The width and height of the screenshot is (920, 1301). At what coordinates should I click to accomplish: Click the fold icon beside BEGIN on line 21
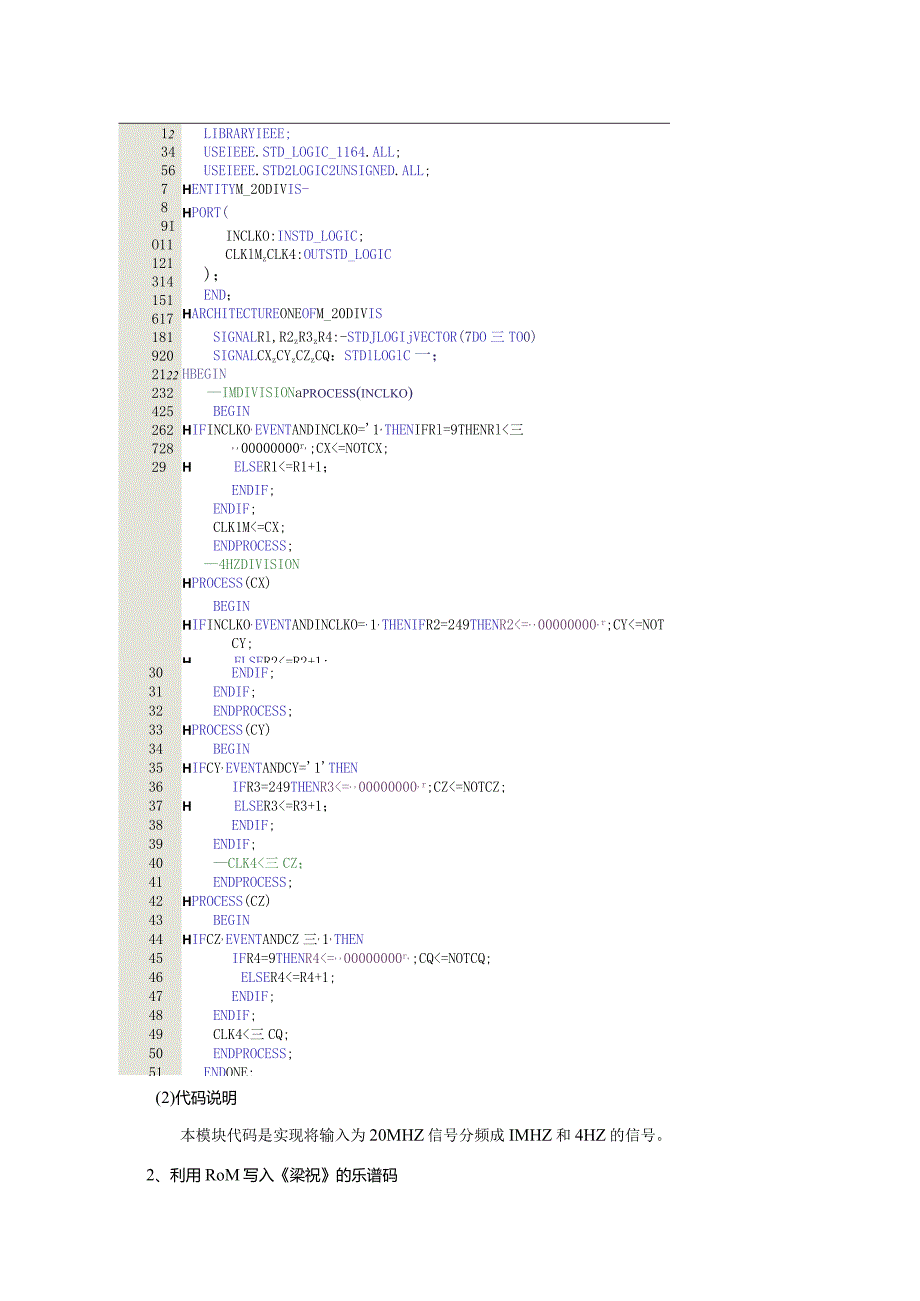coord(184,374)
